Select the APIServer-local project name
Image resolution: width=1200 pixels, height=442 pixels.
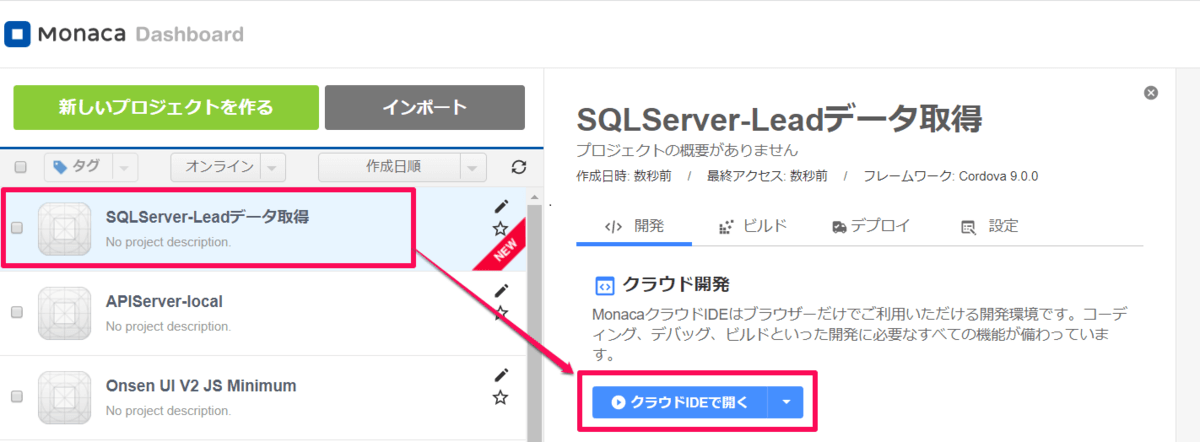[164, 301]
